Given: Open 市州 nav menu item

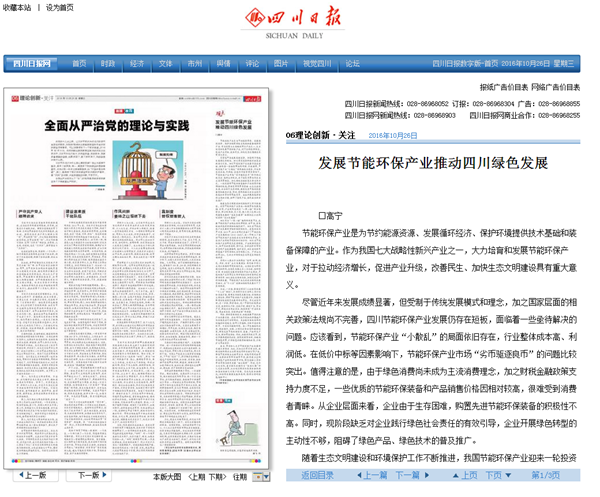Looking at the screenshot, I should (x=194, y=64).
